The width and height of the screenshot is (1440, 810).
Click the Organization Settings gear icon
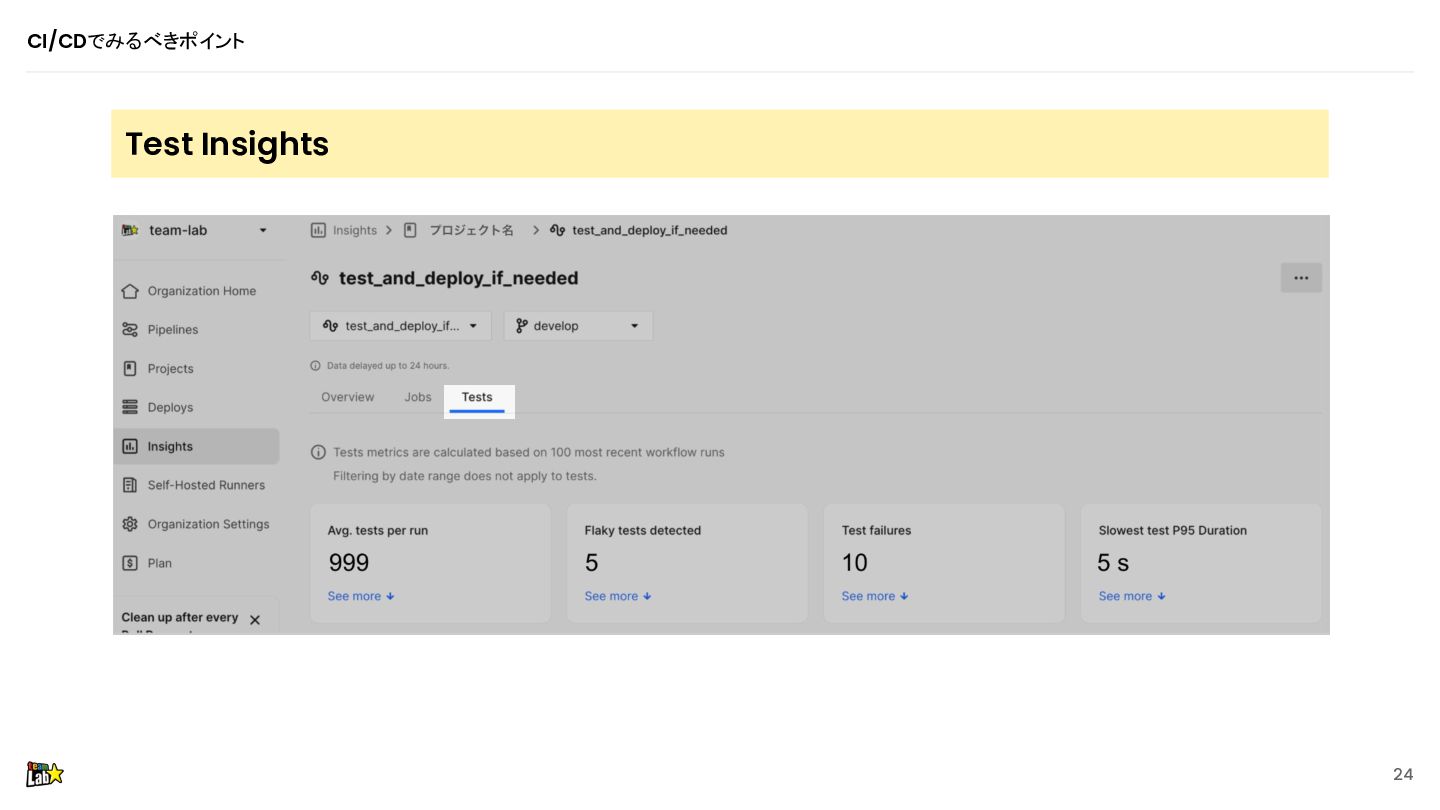(x=130, y=524)
